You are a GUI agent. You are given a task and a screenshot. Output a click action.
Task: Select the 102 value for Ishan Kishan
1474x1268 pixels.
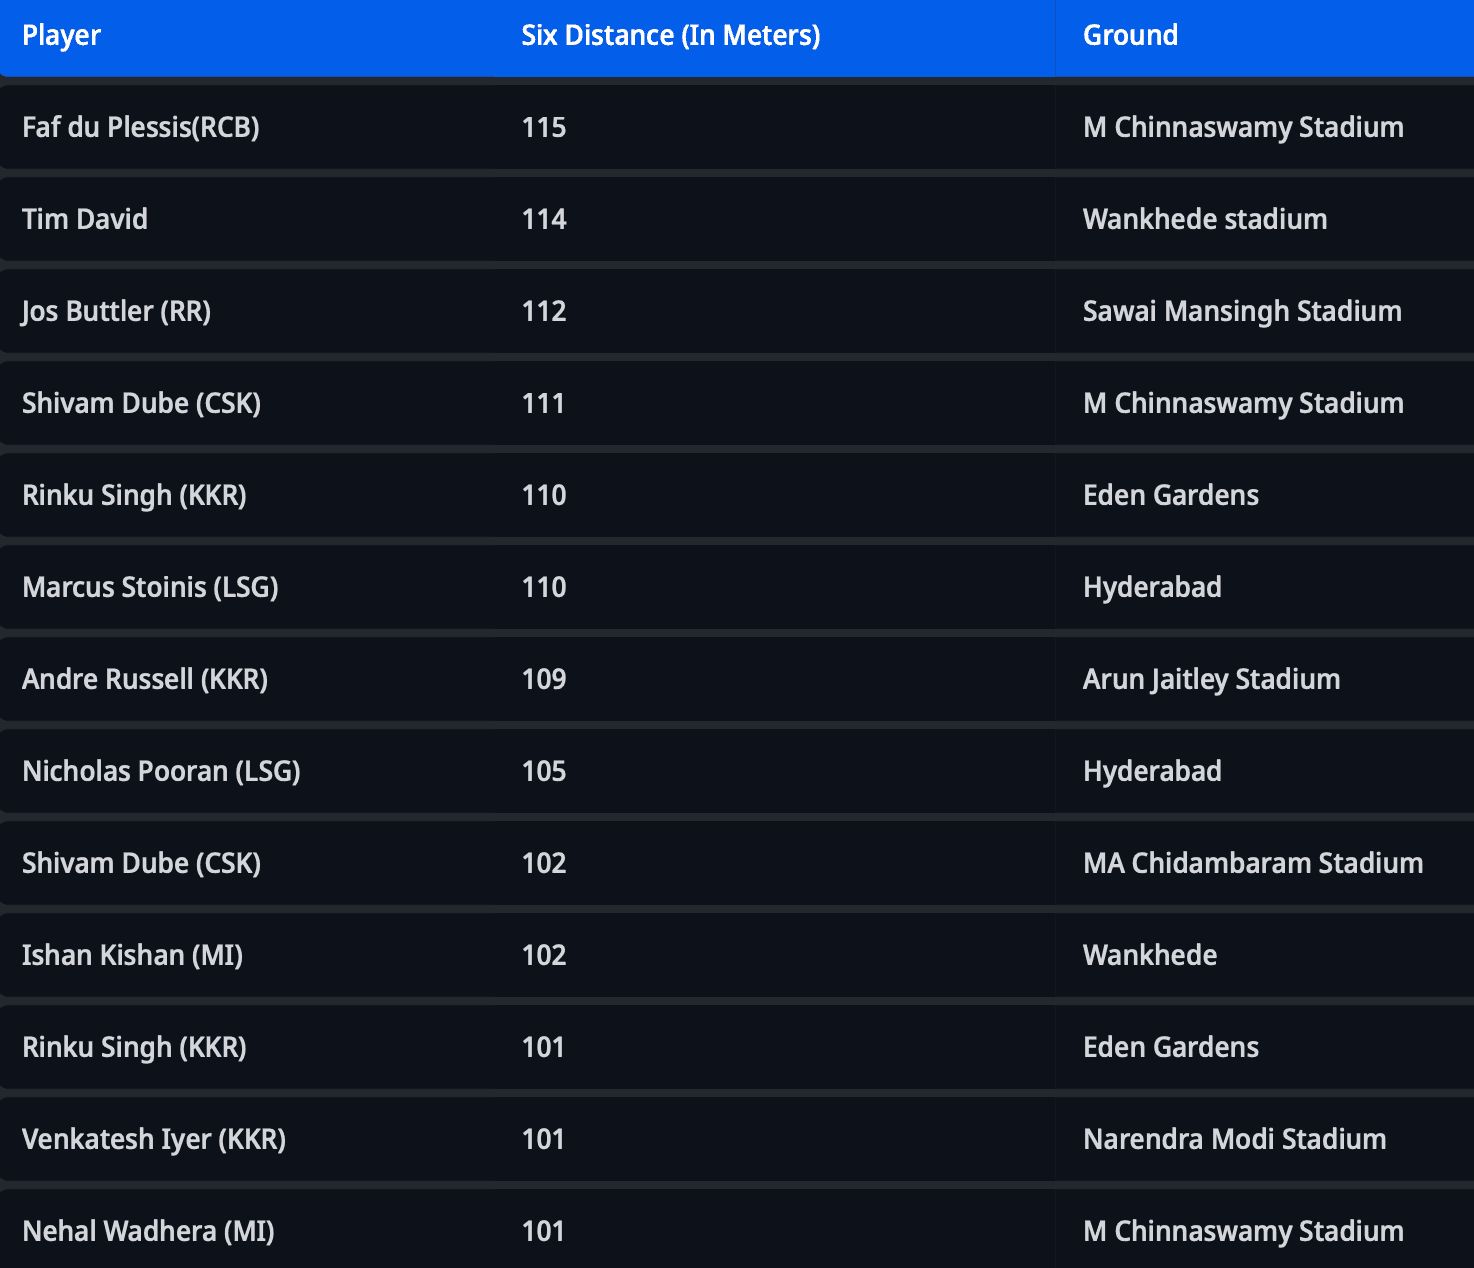[x=544, y=956]
